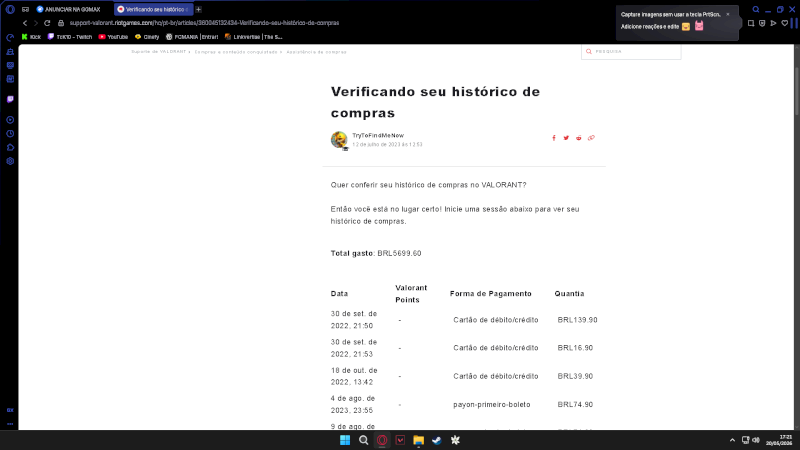800x450 pixels.
Task: Open File Explorer from the taskbar
Action: click(x=418, y=440)
